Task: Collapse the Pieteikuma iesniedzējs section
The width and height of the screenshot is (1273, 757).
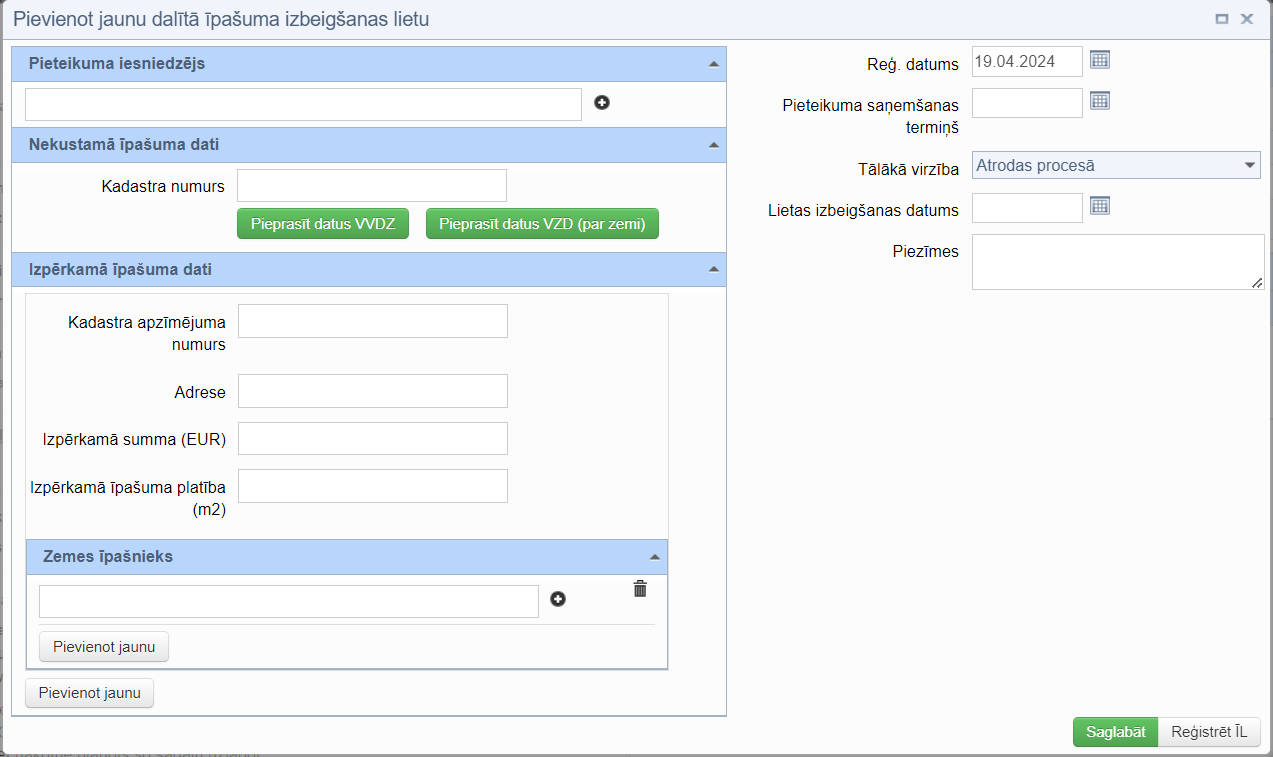Action: (713, 64)
